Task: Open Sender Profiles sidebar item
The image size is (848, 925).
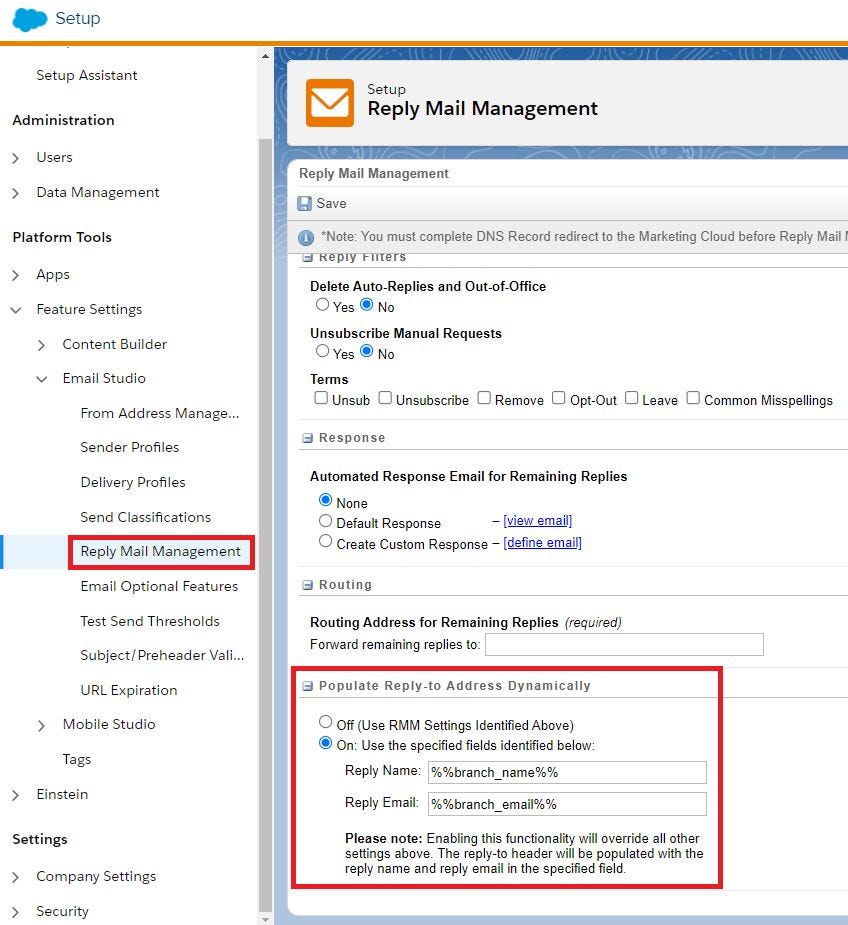Action: pos(130,448)
